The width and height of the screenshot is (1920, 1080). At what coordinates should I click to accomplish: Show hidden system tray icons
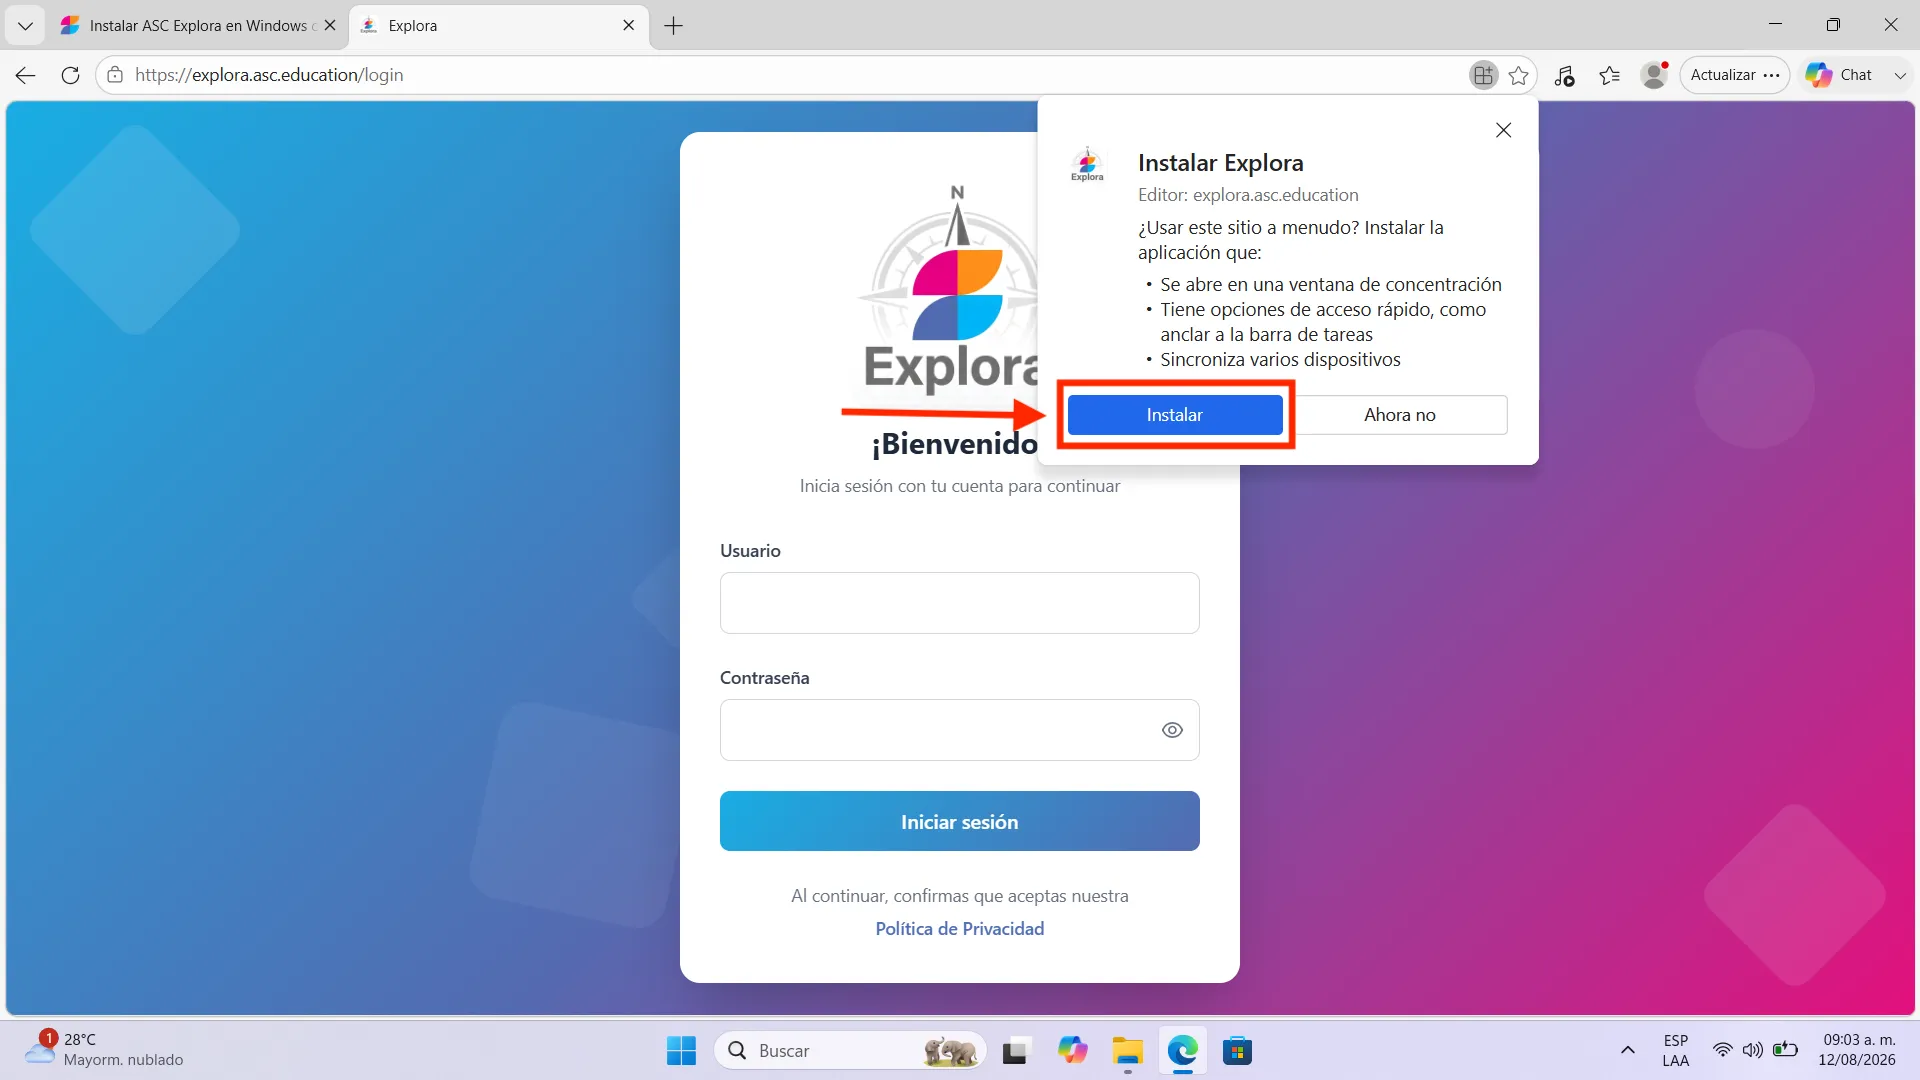pos(1627,1050)
